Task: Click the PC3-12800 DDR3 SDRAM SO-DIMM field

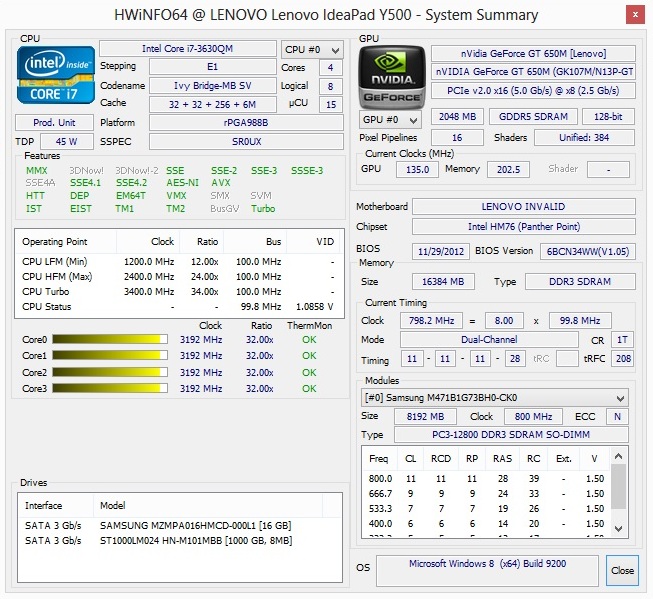Action: pos(511,434)
